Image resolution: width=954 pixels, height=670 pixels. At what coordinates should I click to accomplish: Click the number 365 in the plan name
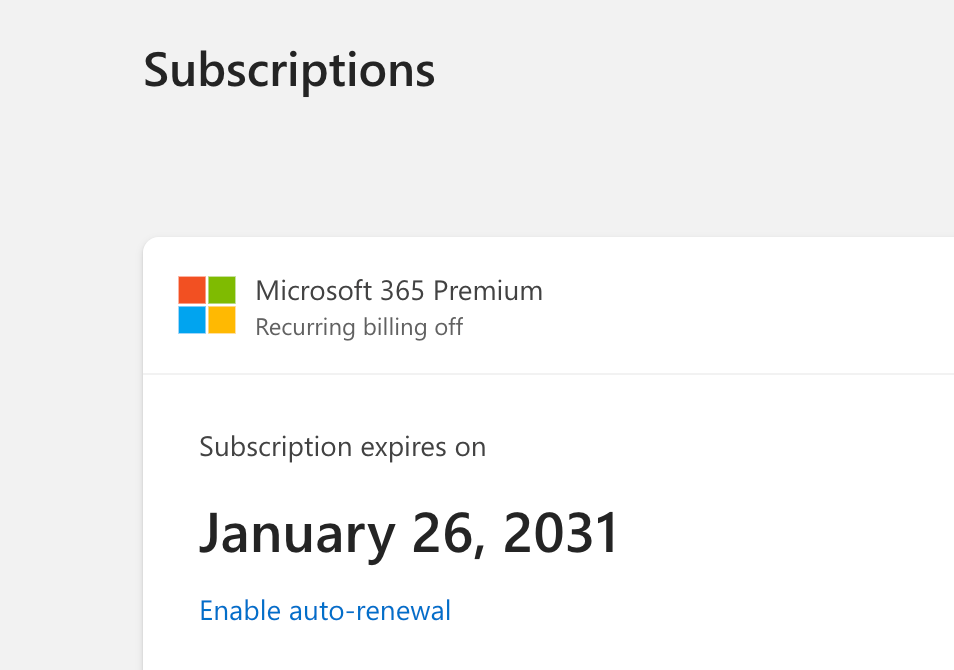tap(403, 291)
